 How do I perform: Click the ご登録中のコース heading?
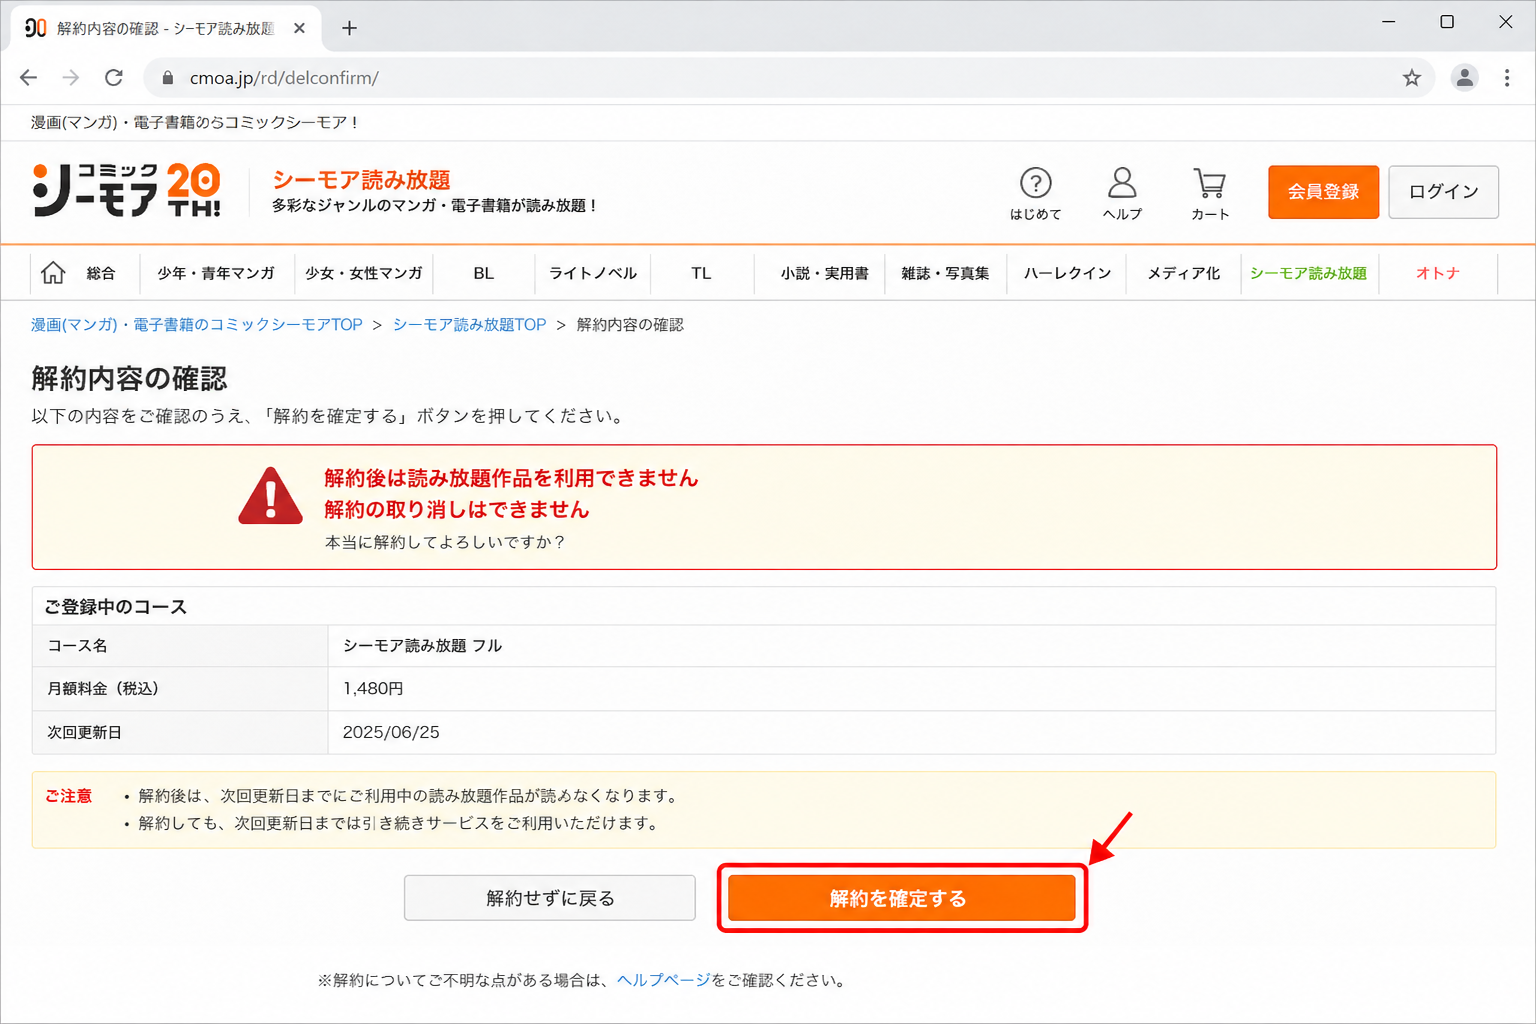[x=116, y=607]
